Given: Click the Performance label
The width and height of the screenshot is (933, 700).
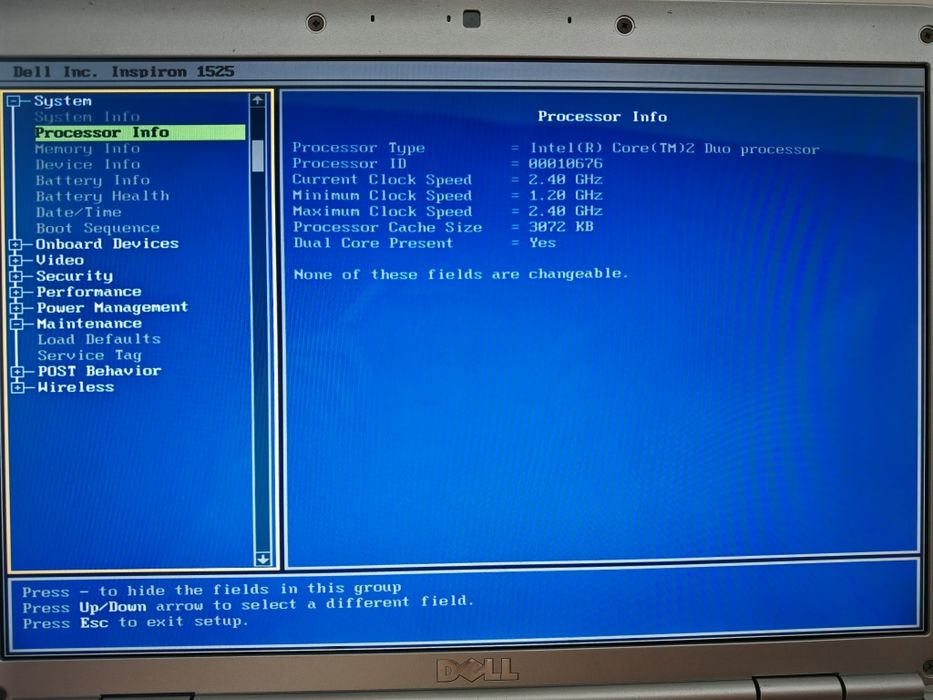Looking at the screenshot, I should tap(89, 292).
